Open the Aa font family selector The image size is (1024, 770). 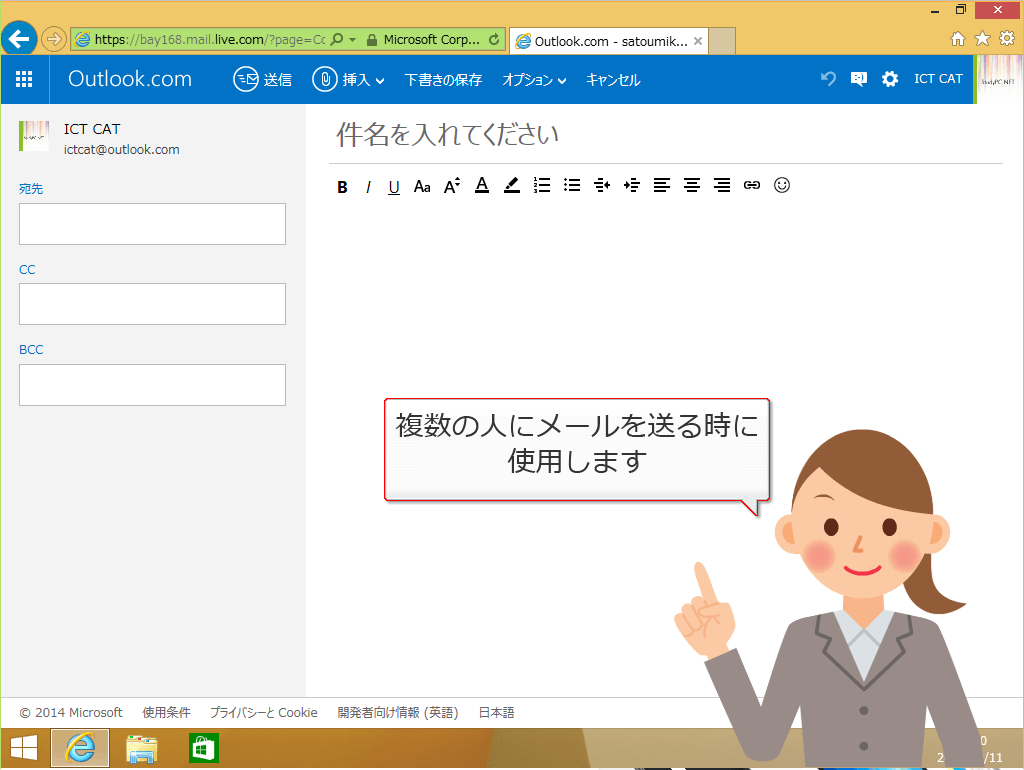pos(422,185)
